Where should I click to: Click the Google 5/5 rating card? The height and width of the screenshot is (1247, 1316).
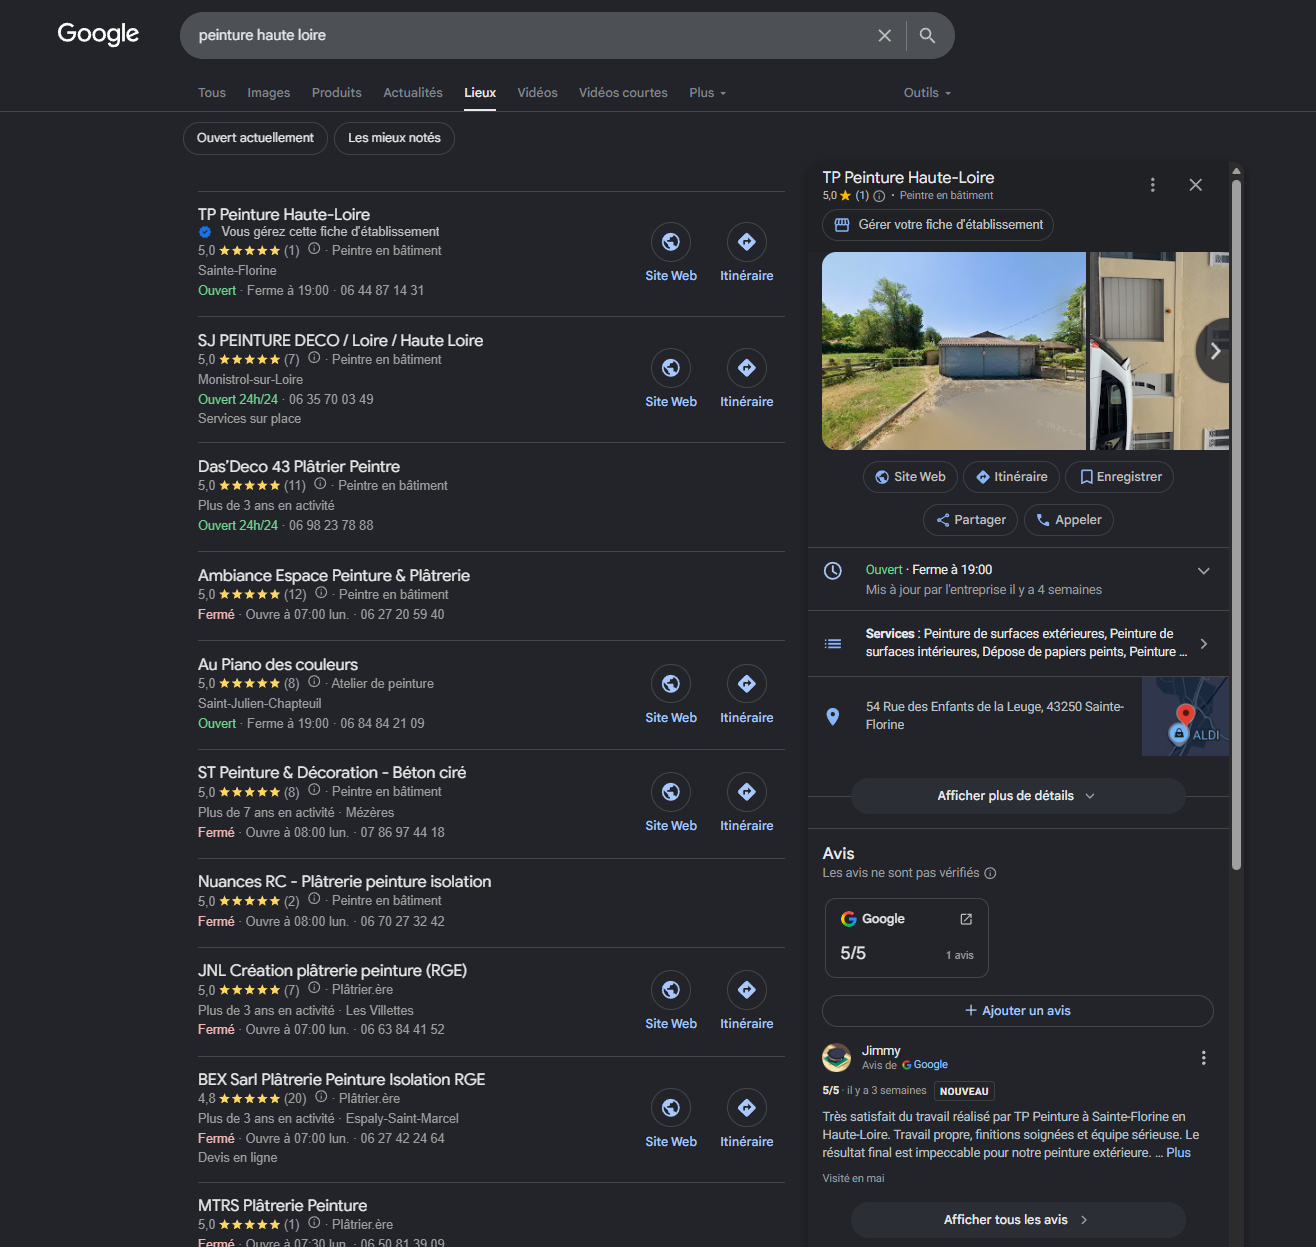tap(907, 937)
